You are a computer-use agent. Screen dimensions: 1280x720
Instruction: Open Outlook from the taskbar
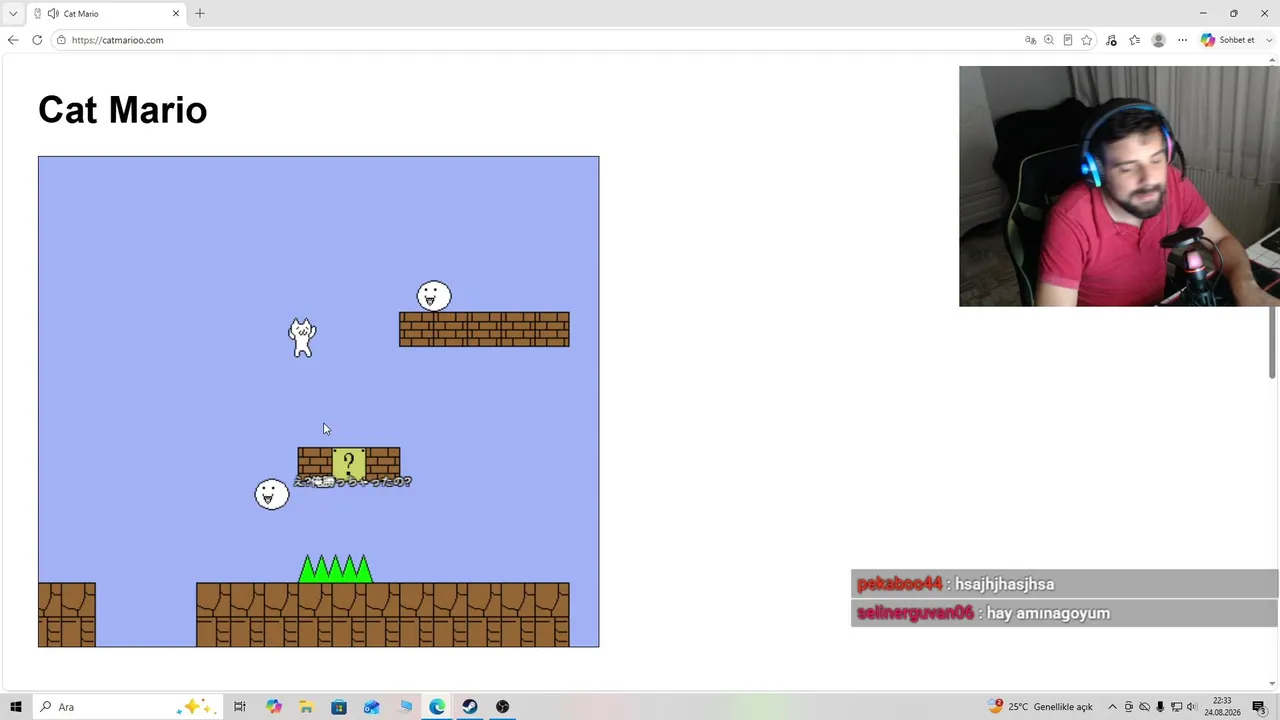[x=372, y=707]
